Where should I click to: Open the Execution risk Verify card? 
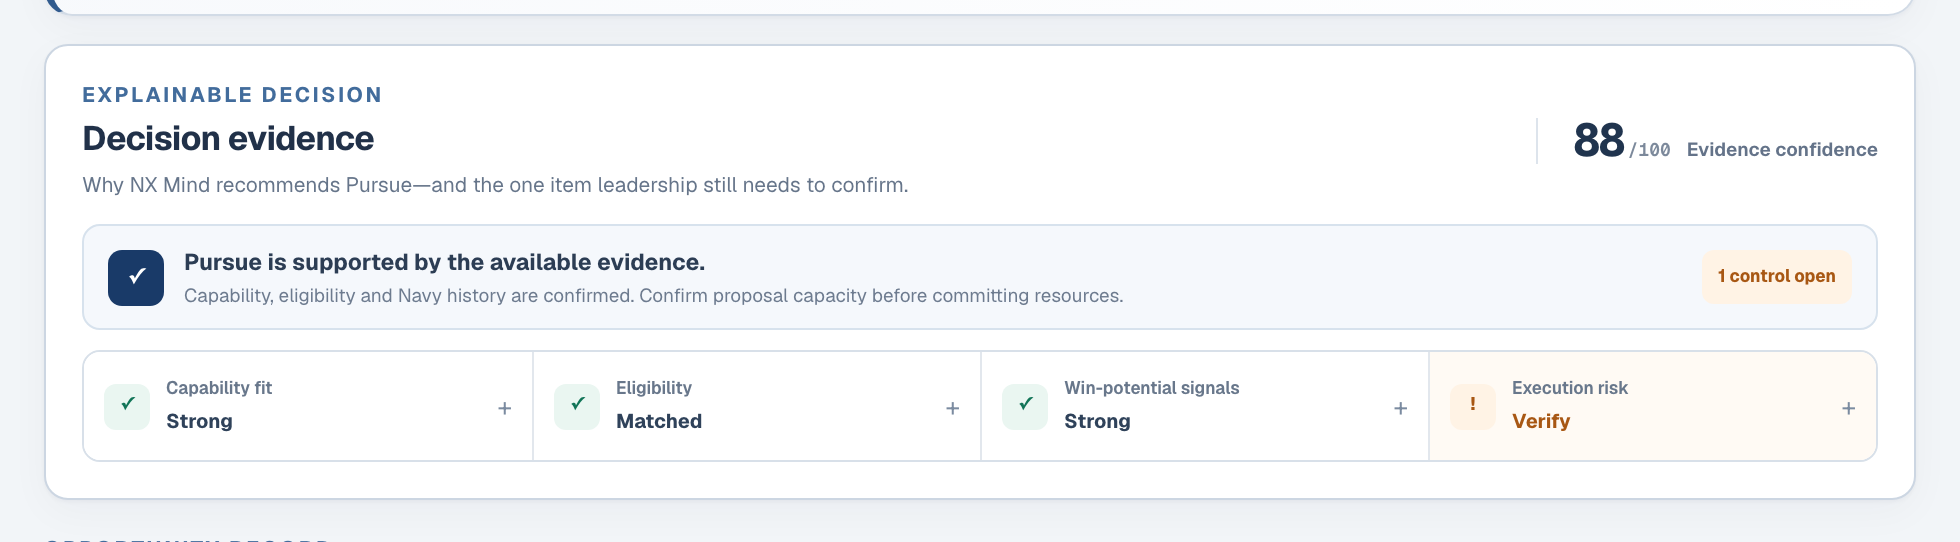(x=1653, y=405)
